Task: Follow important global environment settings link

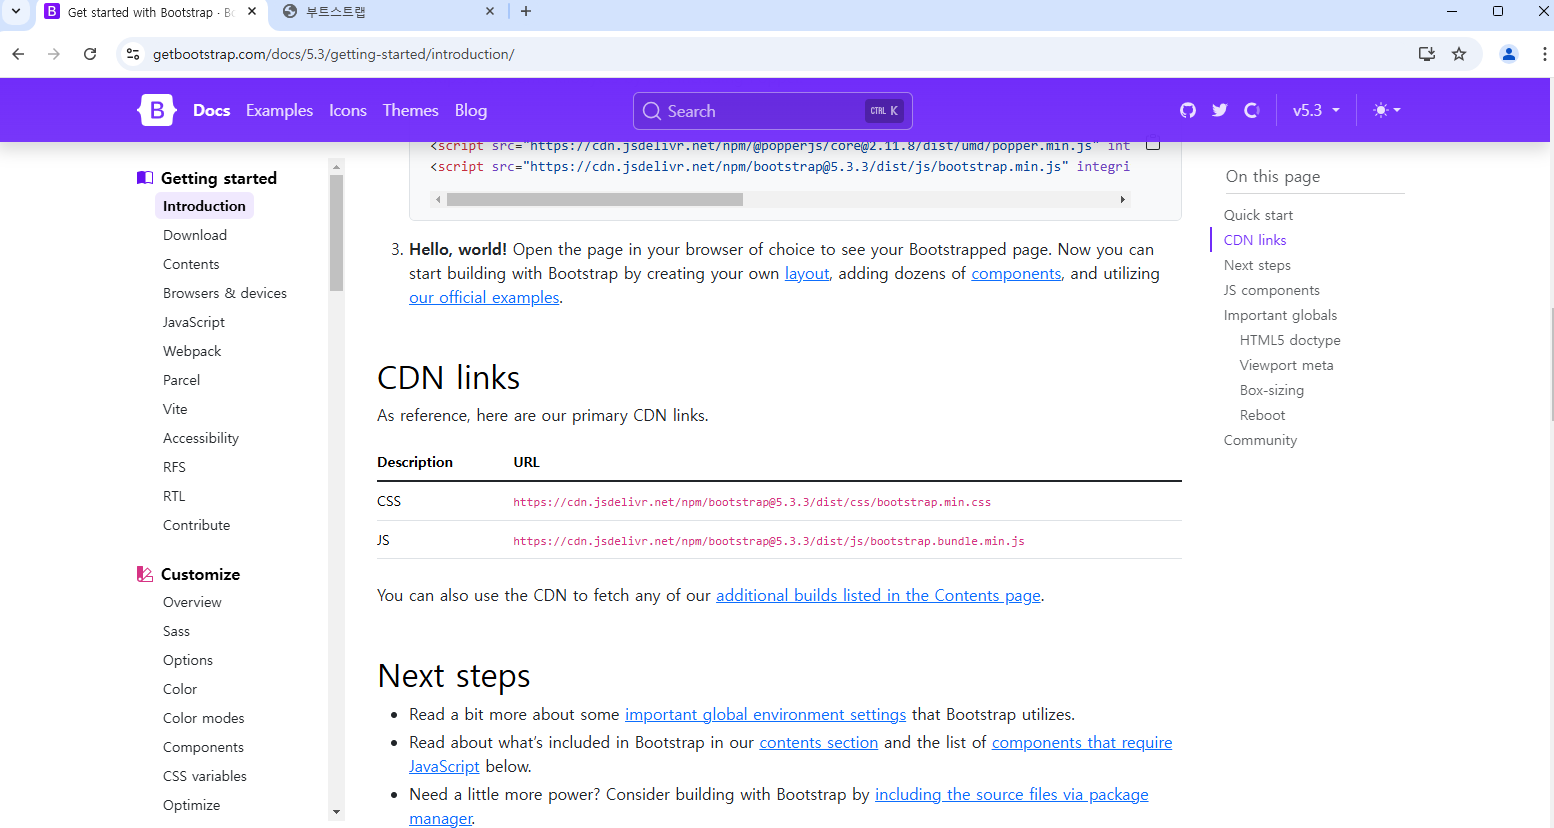Action: coord(765,715)
